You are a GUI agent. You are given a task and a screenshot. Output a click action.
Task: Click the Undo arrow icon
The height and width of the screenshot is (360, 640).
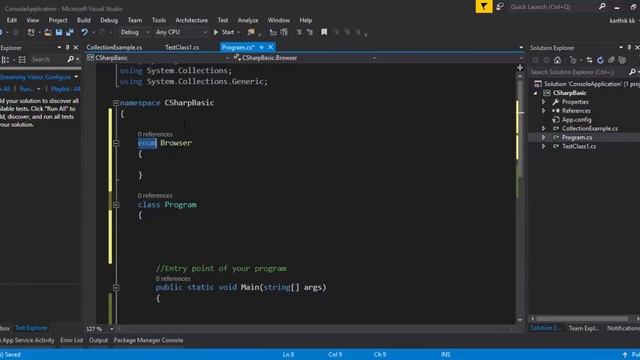coord(84,32)
